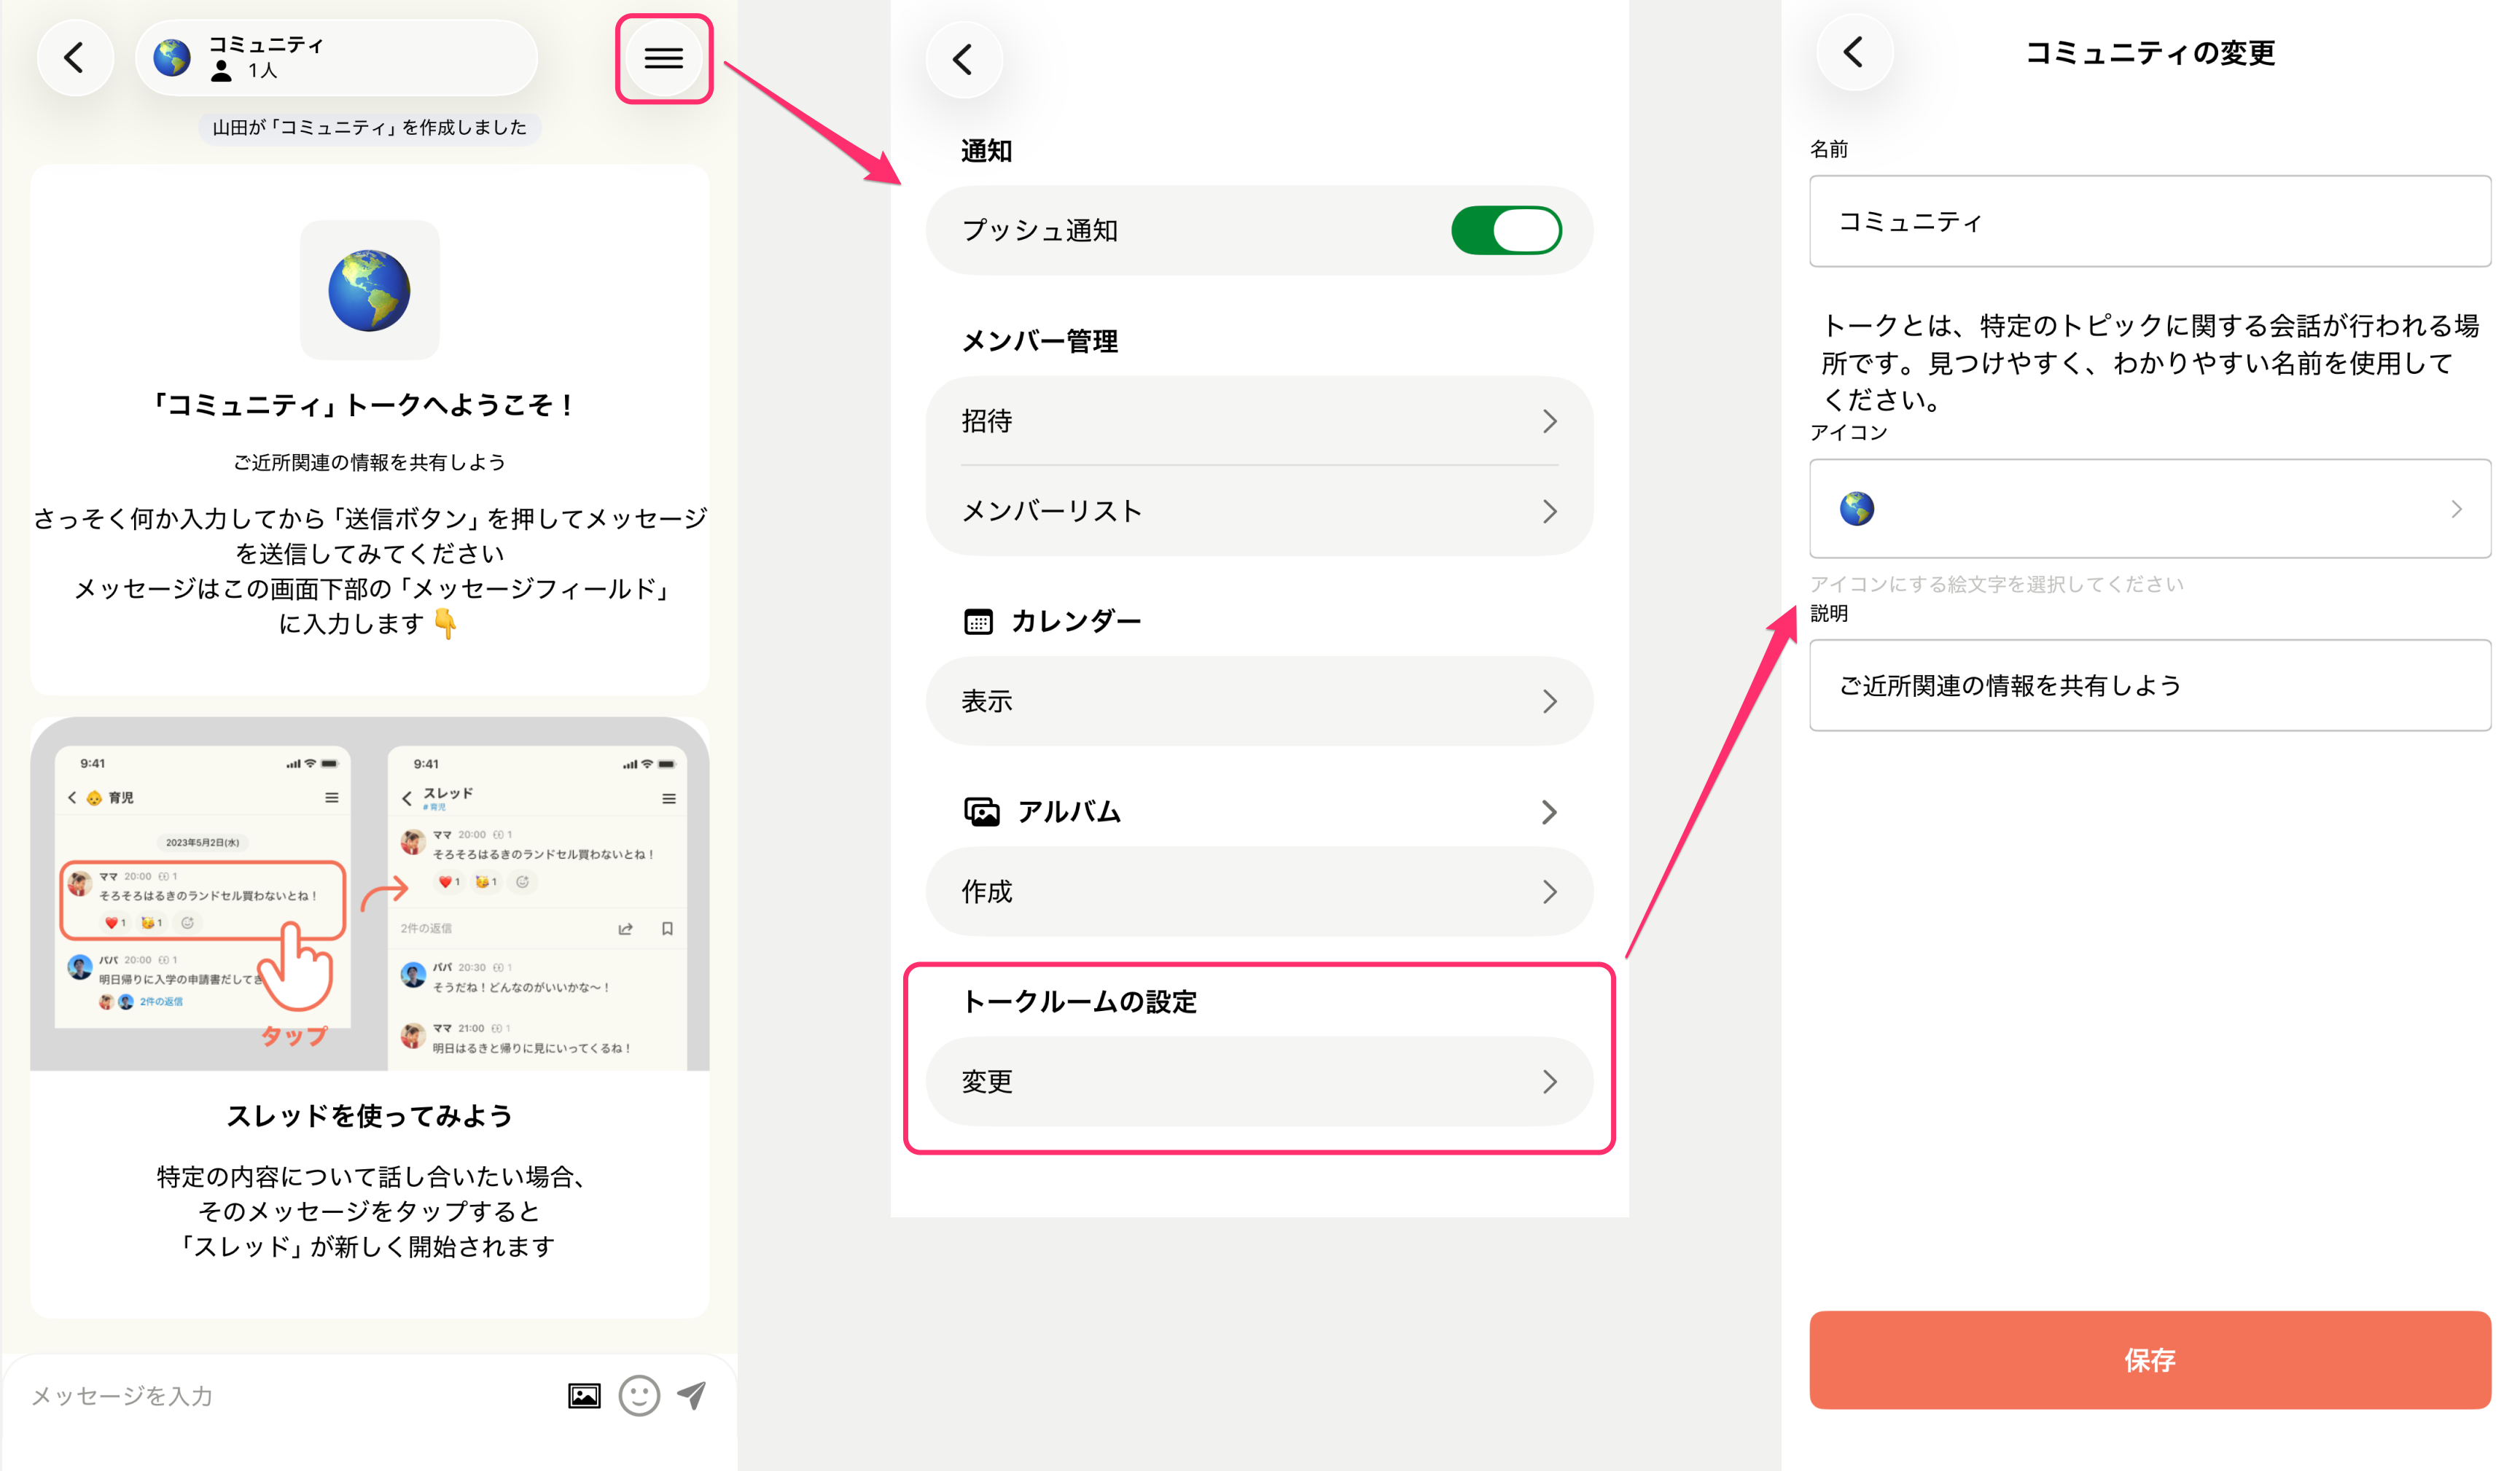Tap the chevron on the メンバーリスト row

(x=1550, y=511)
